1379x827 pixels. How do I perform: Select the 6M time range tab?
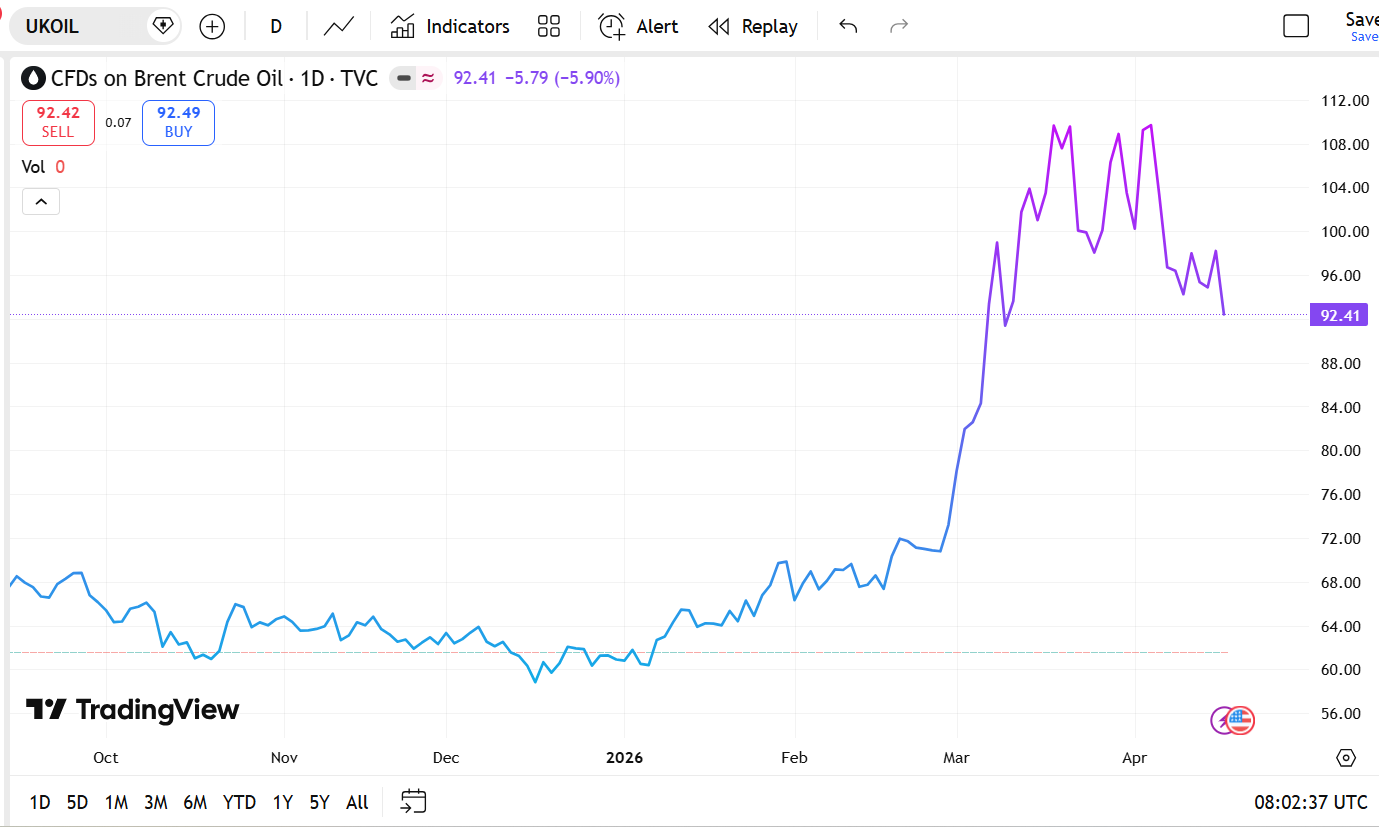195,802
